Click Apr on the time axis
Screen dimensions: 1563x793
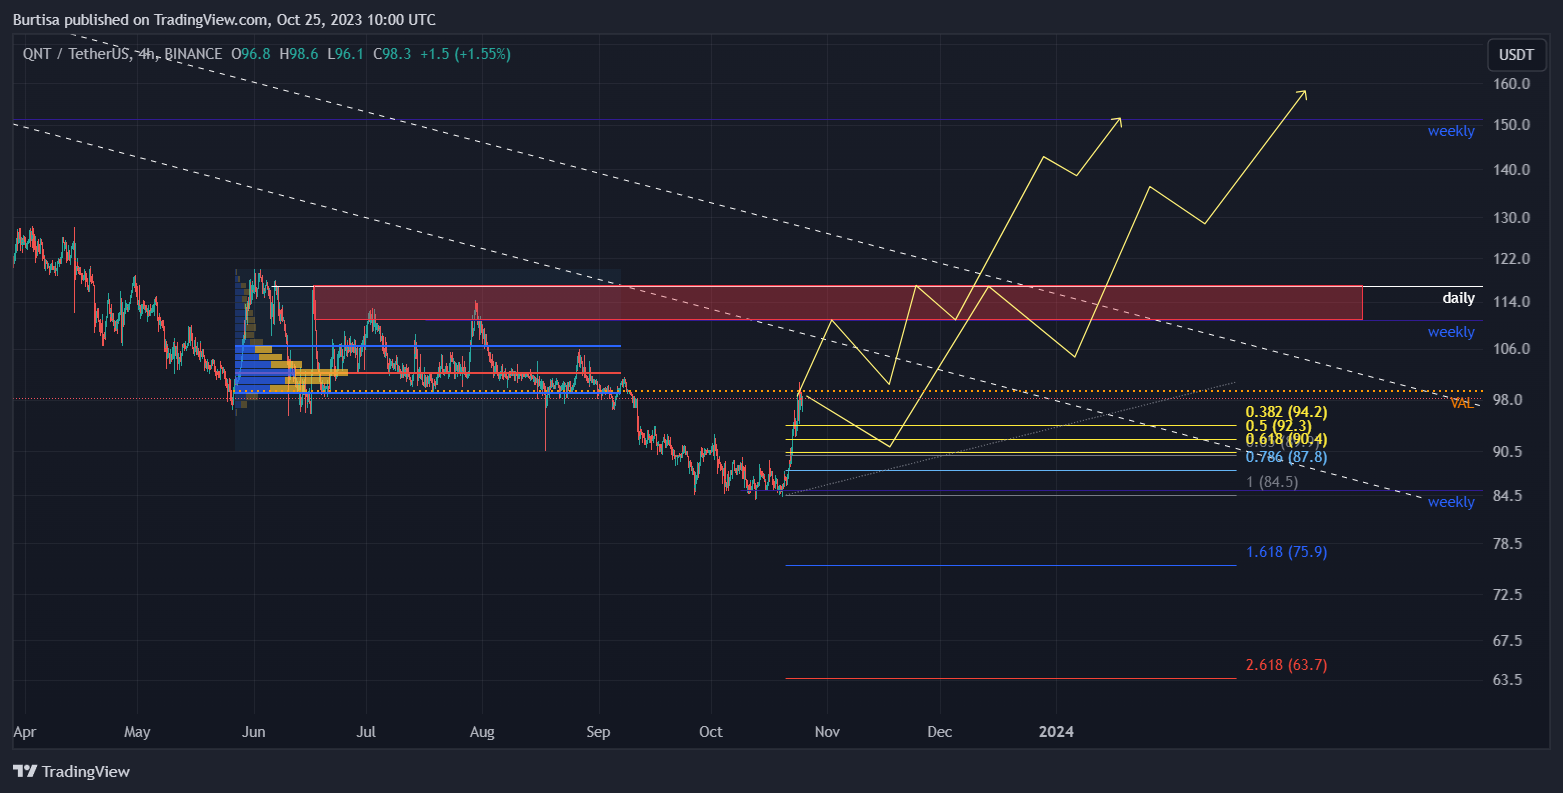(23, 732)
